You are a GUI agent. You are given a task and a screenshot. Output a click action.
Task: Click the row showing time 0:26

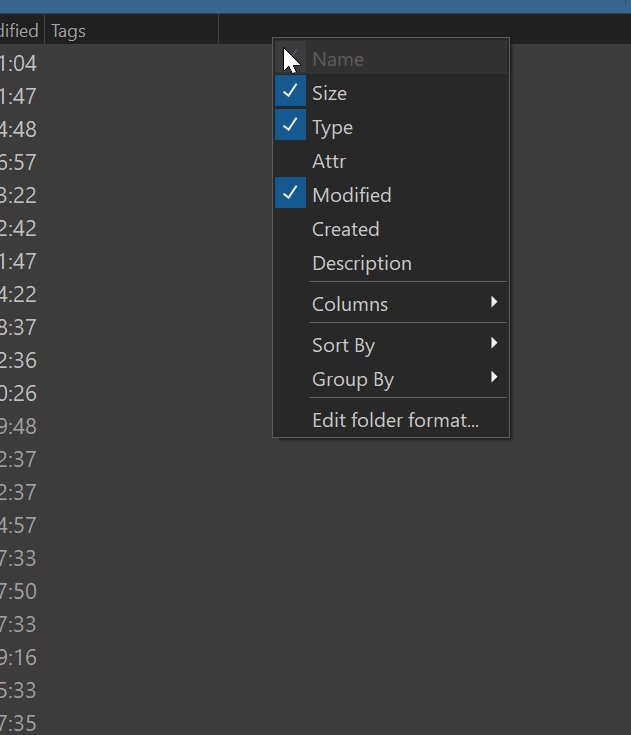[x=18, y=393]
